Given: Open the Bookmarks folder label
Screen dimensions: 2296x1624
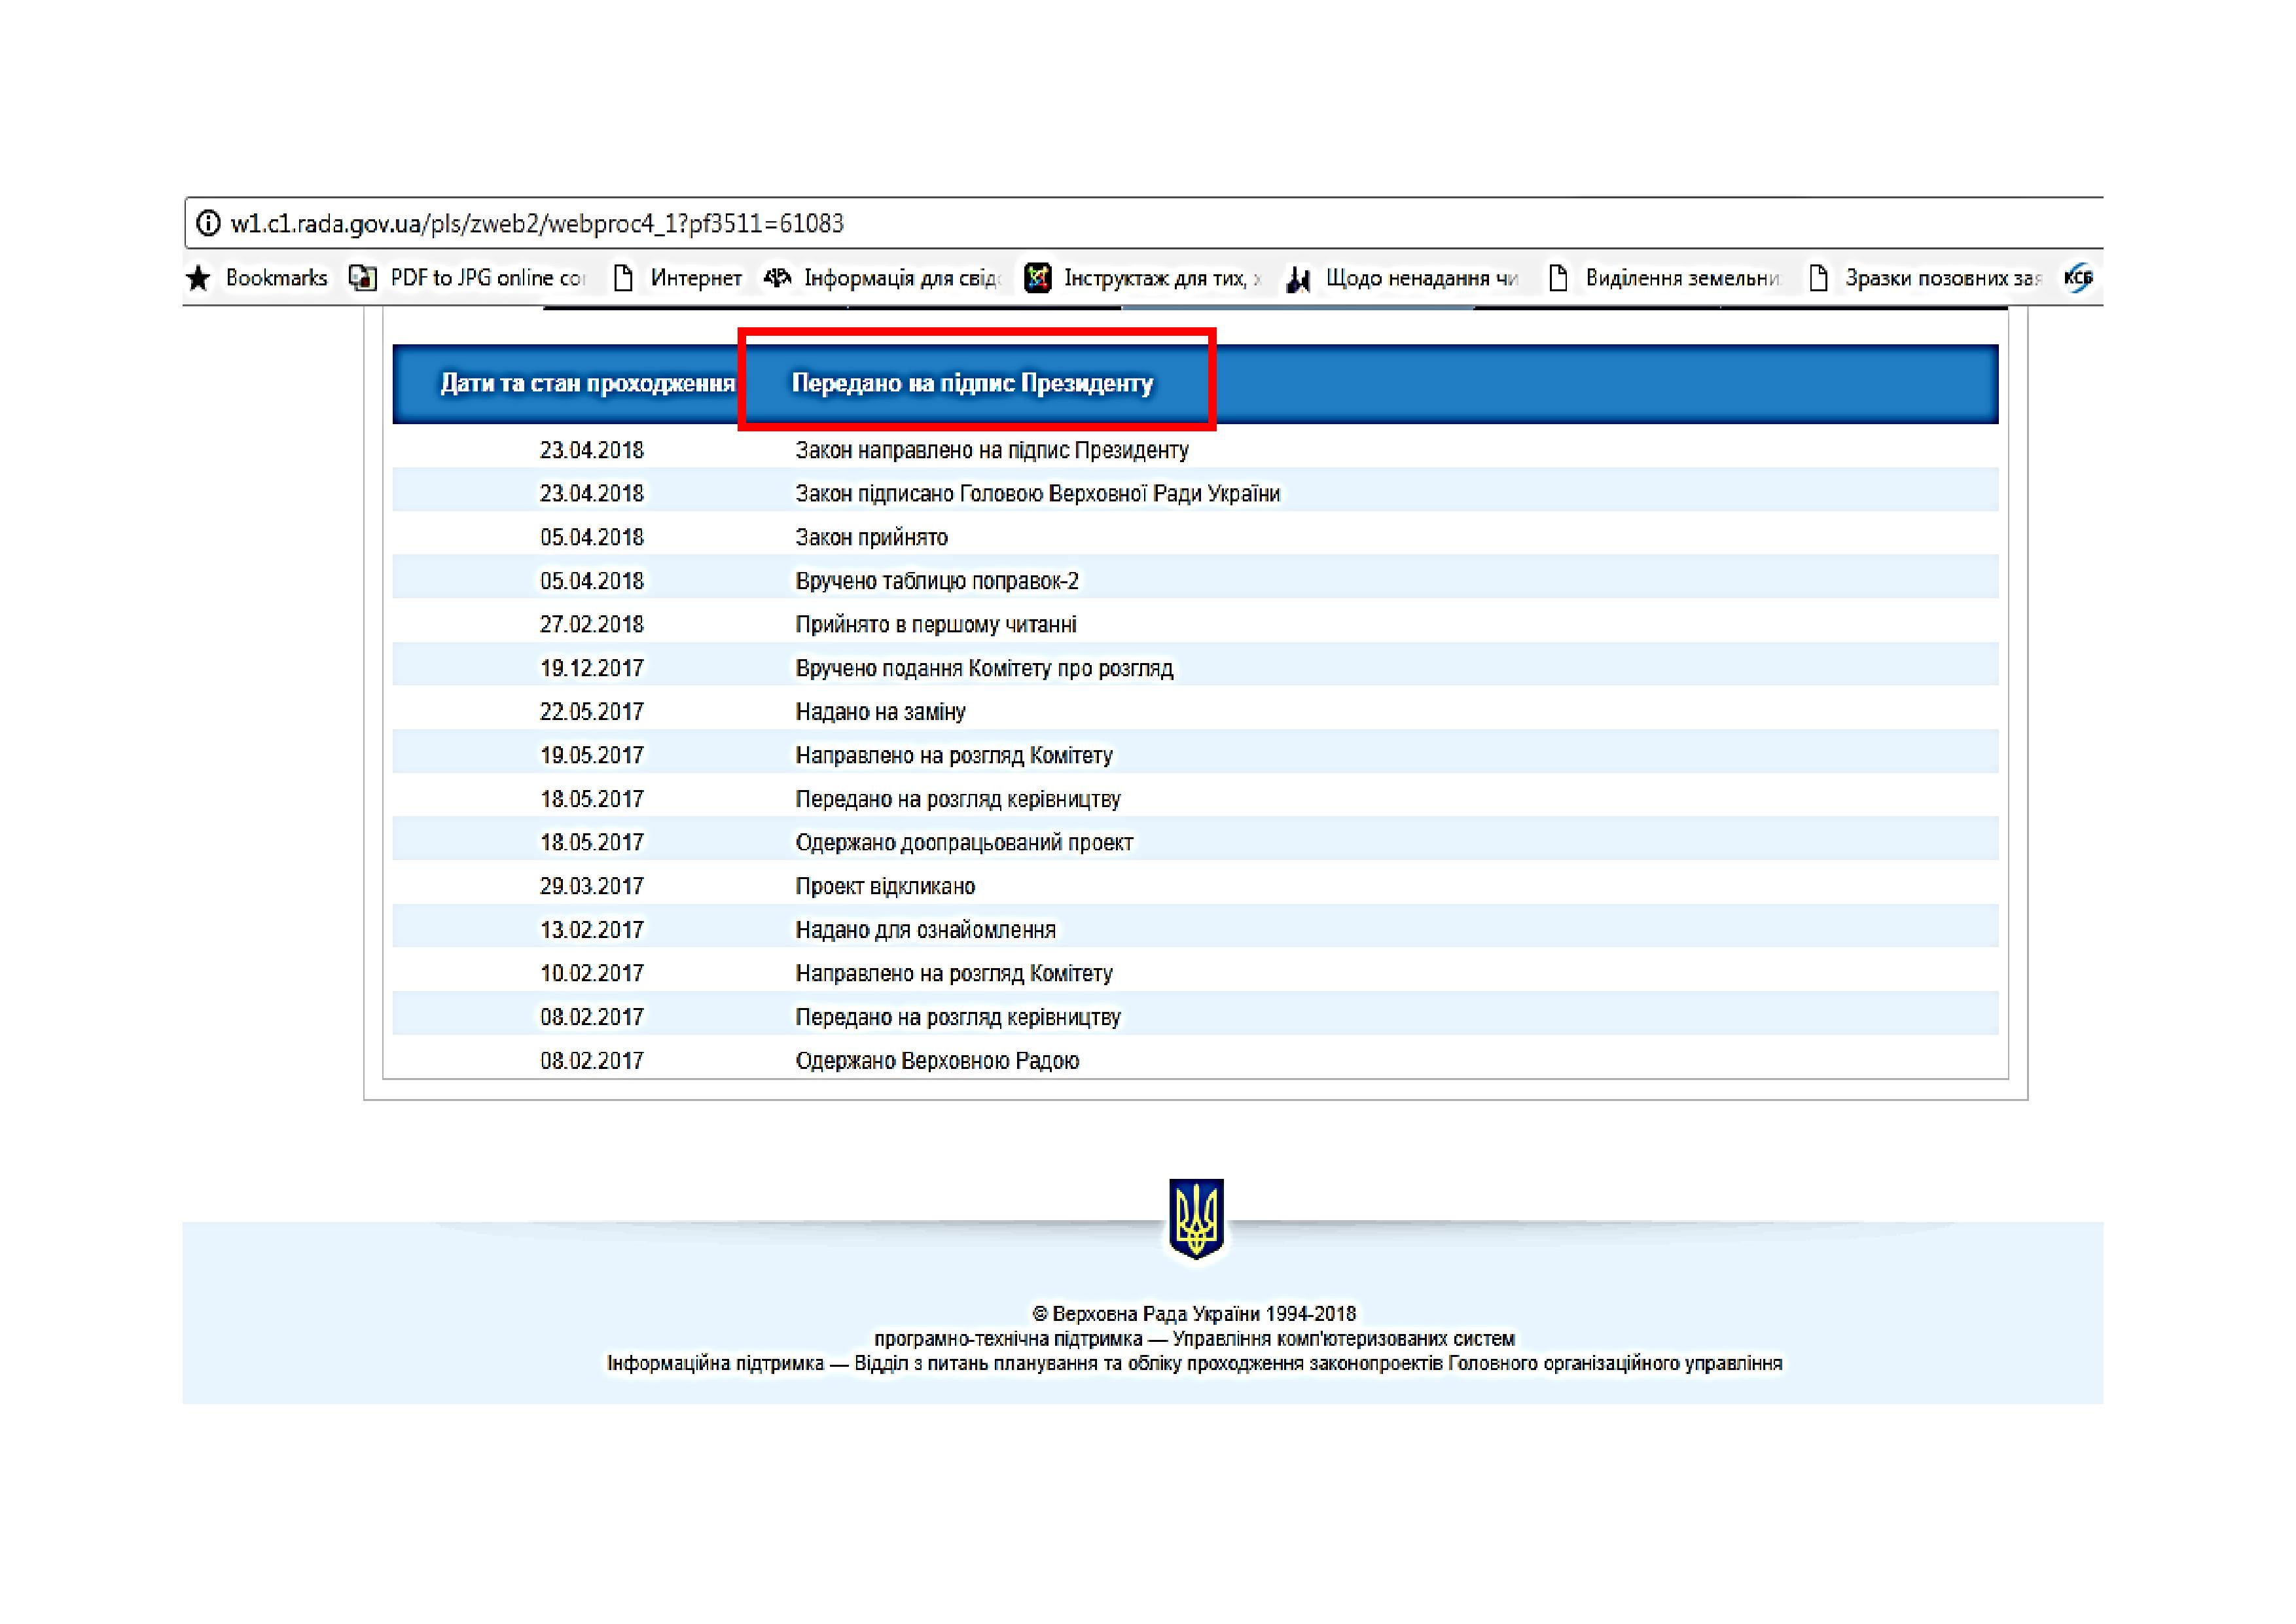Looking at the screenshot, I should (276, 278).
